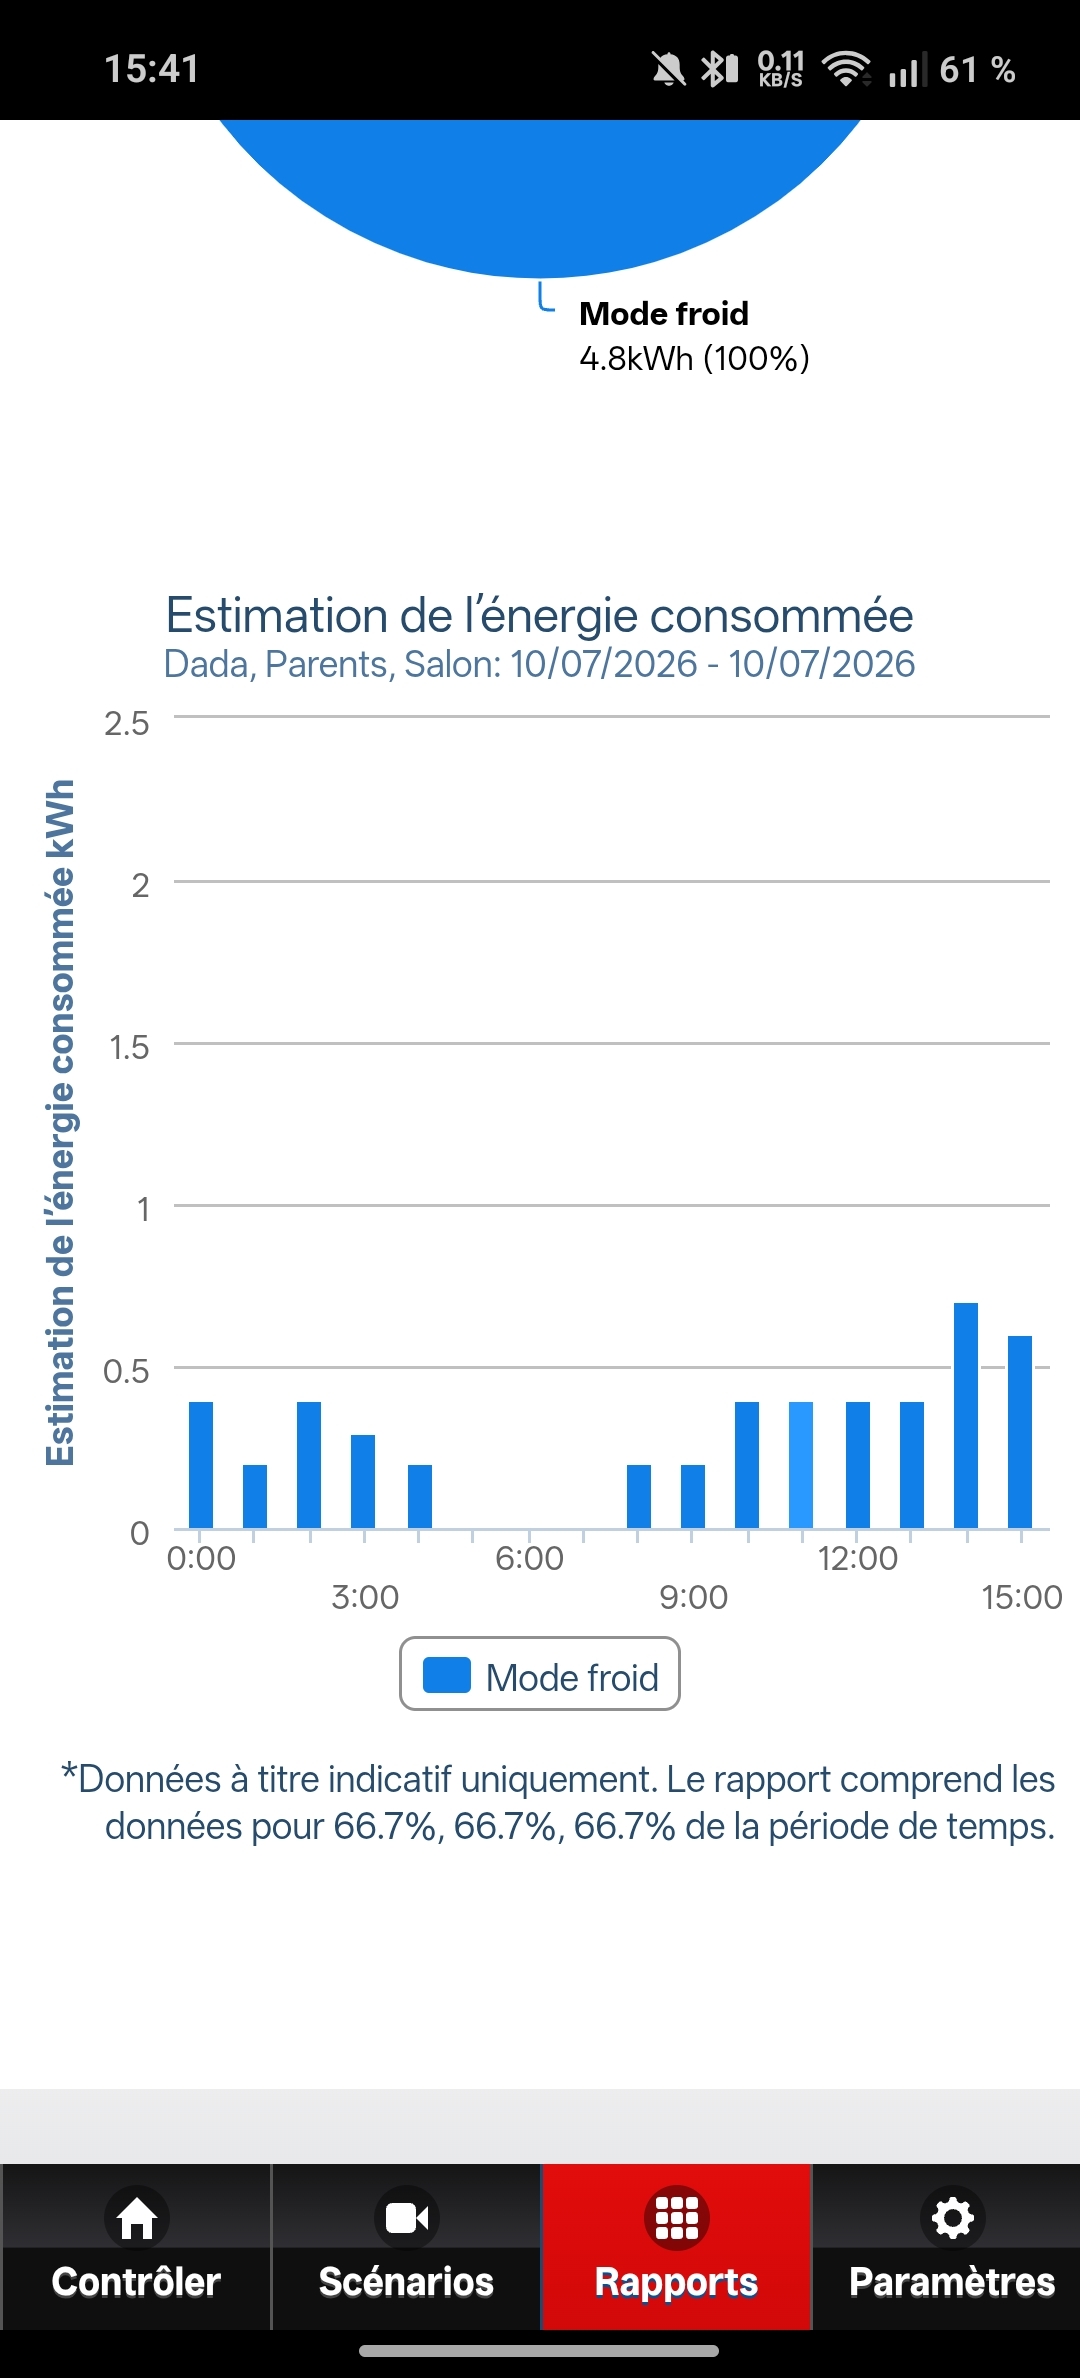The width and height of the screenshot is (1080, 2378).
Task: Select the first bar at 0:00
Action: point(201,1465)
